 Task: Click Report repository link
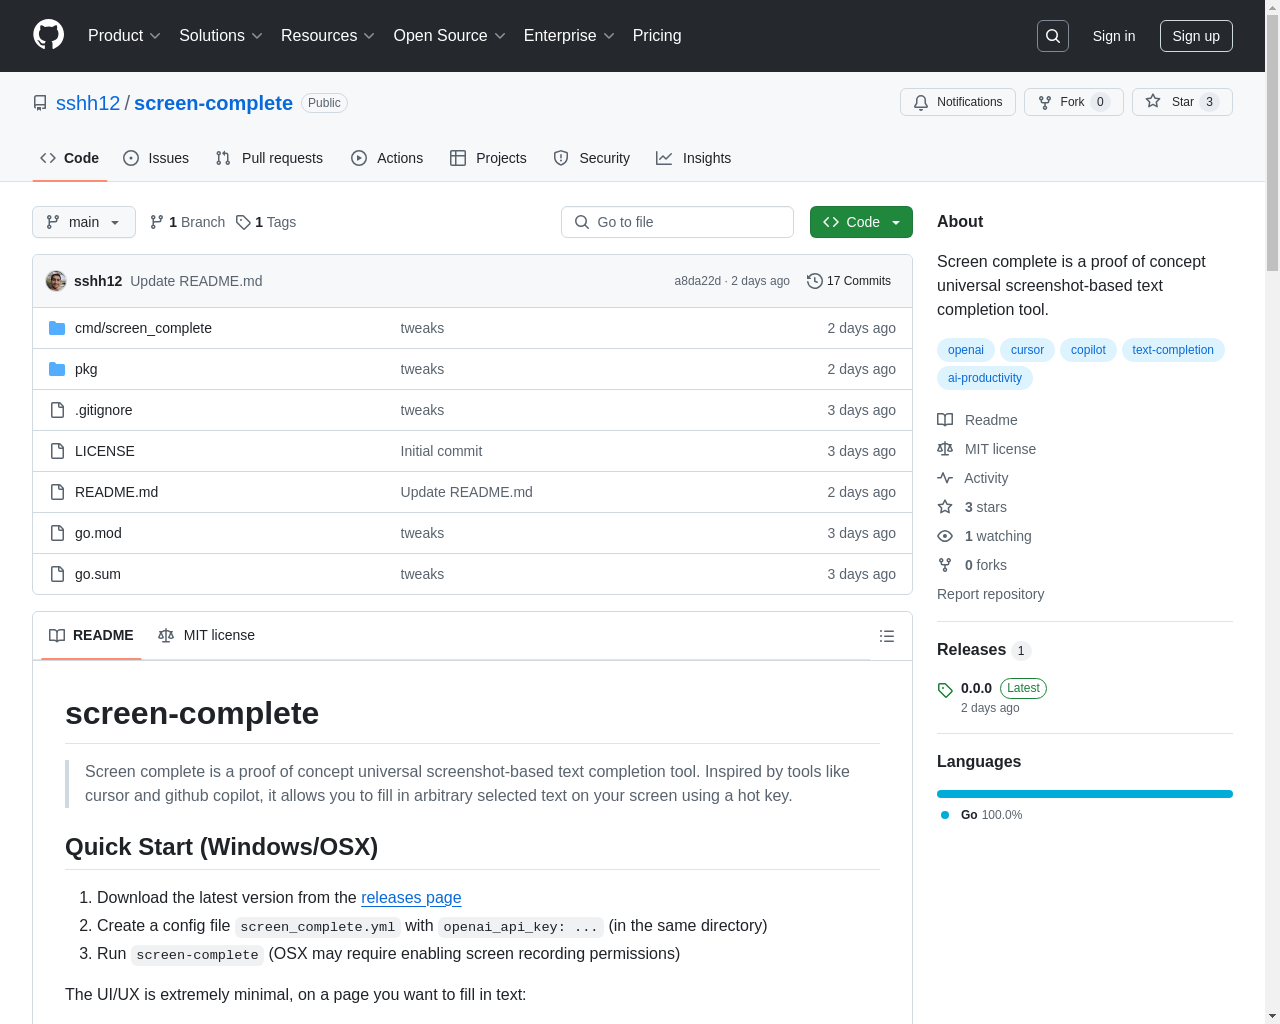tap(990, 594)
